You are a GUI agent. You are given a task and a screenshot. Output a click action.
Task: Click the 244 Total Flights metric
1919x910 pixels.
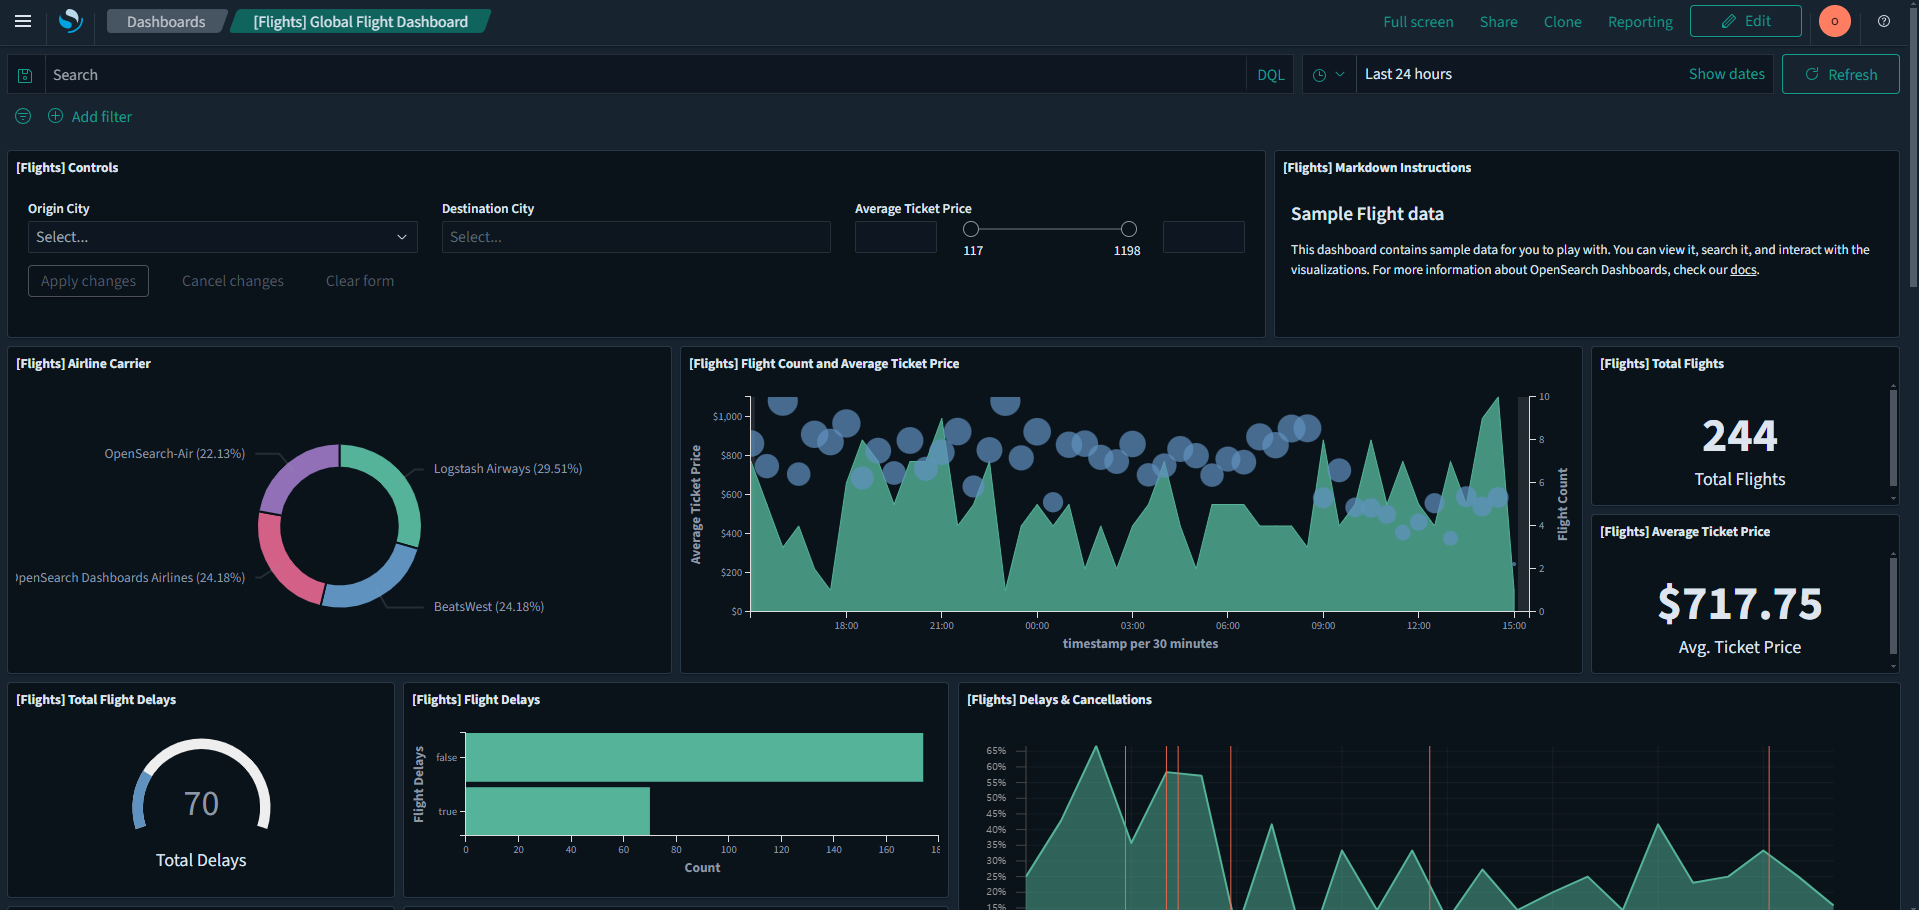[x=1740, y=436]
